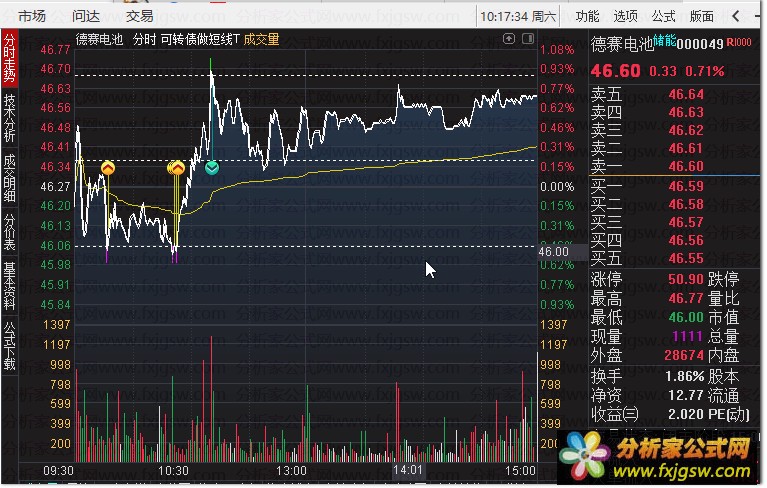Click the left chevron arrow in top bar
This screenshot has width=767, height=488.
pos(736,16)
